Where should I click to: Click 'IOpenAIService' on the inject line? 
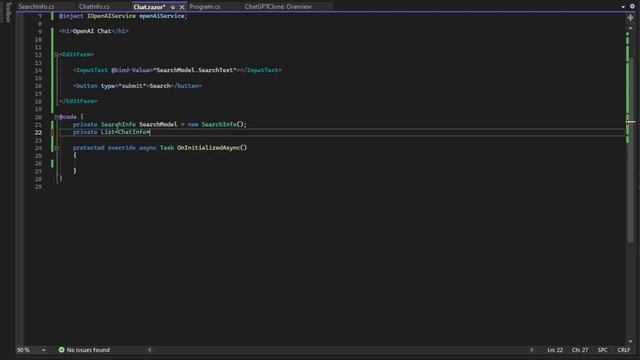coord(111,16)
